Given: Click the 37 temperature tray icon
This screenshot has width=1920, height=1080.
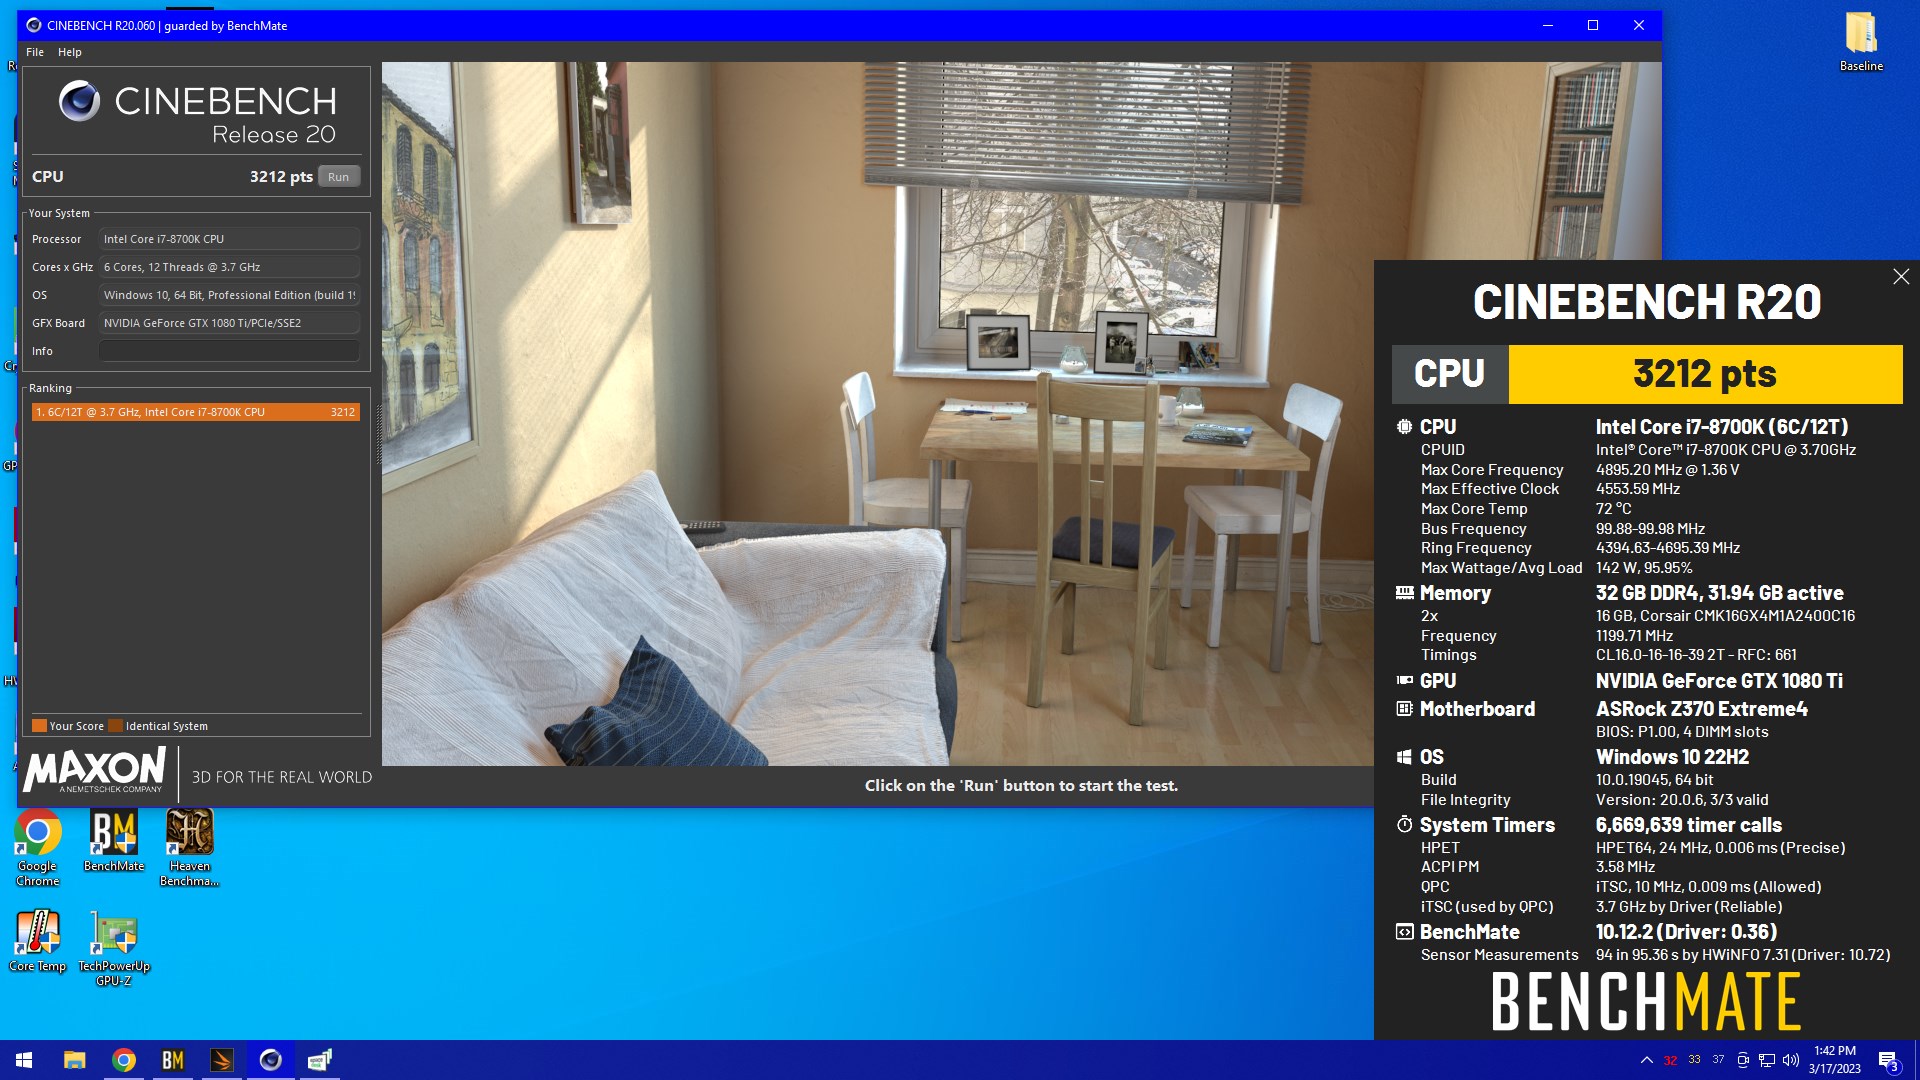Looking at the screenshot, I should 1718,1060.
